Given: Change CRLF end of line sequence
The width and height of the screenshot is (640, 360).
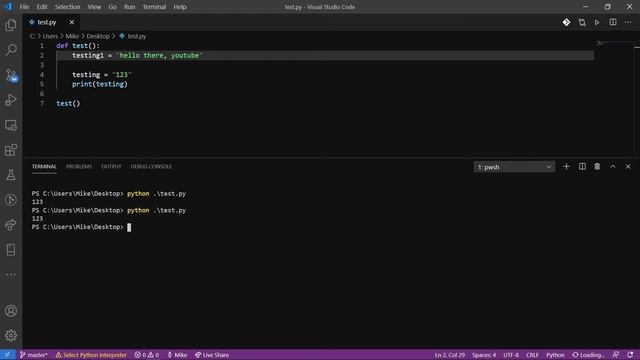Looking at the screenshot, I should coord(532,355).
